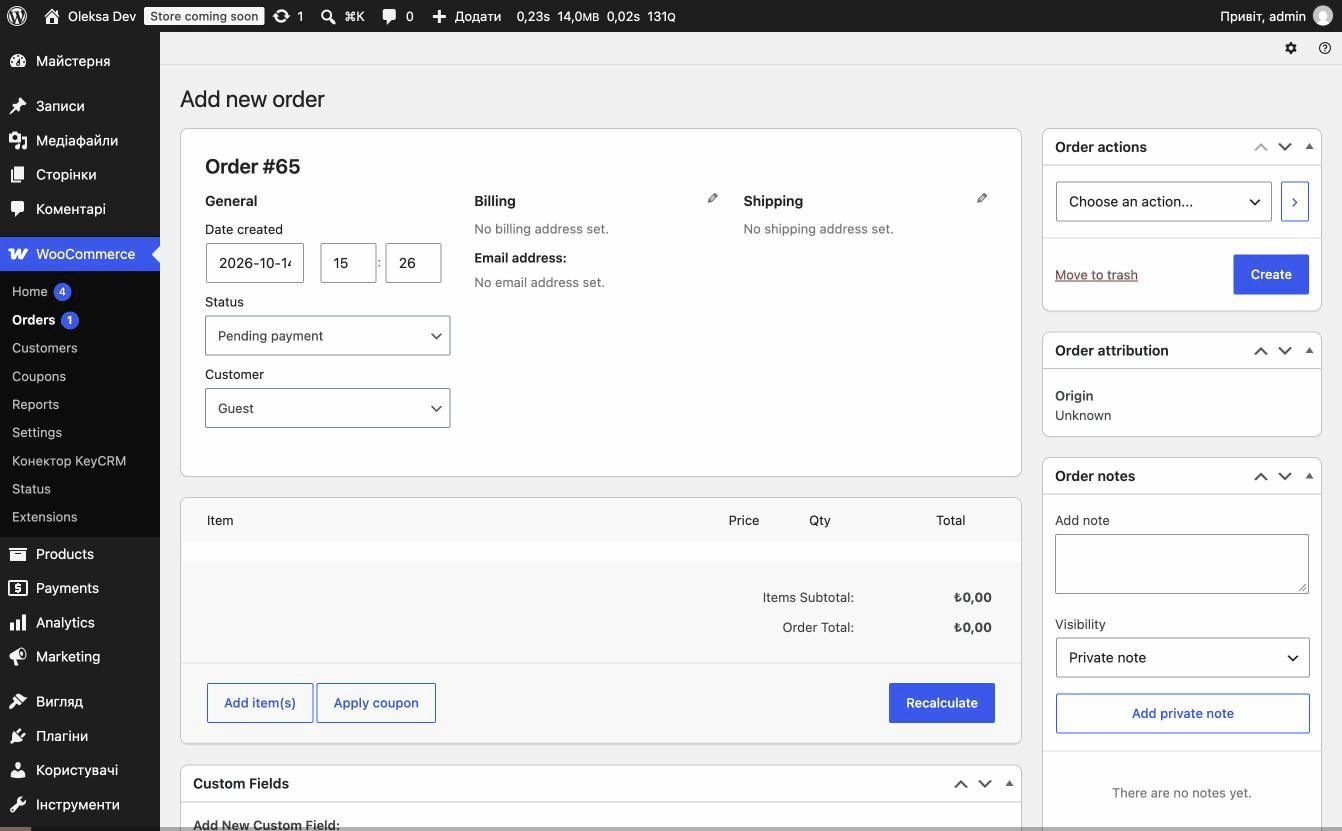Visit the Oleksa Dev site home icon
This screenshot has width=1342, height=831.
(x=52, y=16)
